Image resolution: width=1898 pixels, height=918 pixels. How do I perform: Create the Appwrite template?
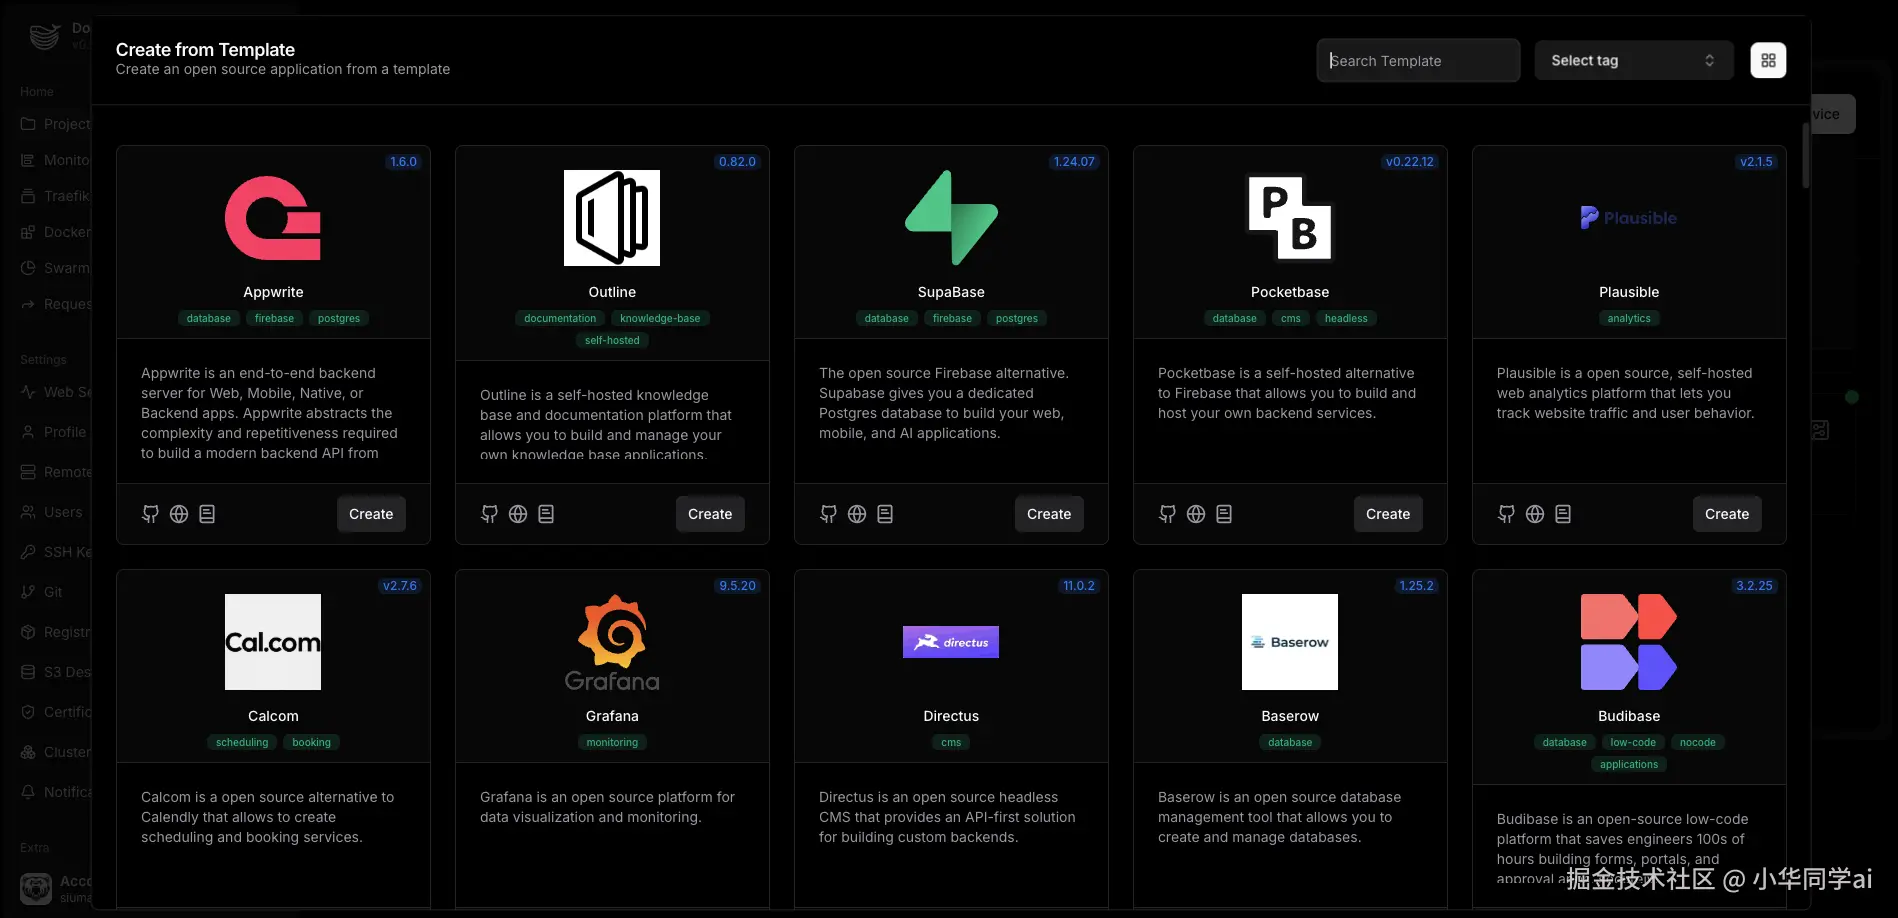pyautogui.click(x=371, y=514)
